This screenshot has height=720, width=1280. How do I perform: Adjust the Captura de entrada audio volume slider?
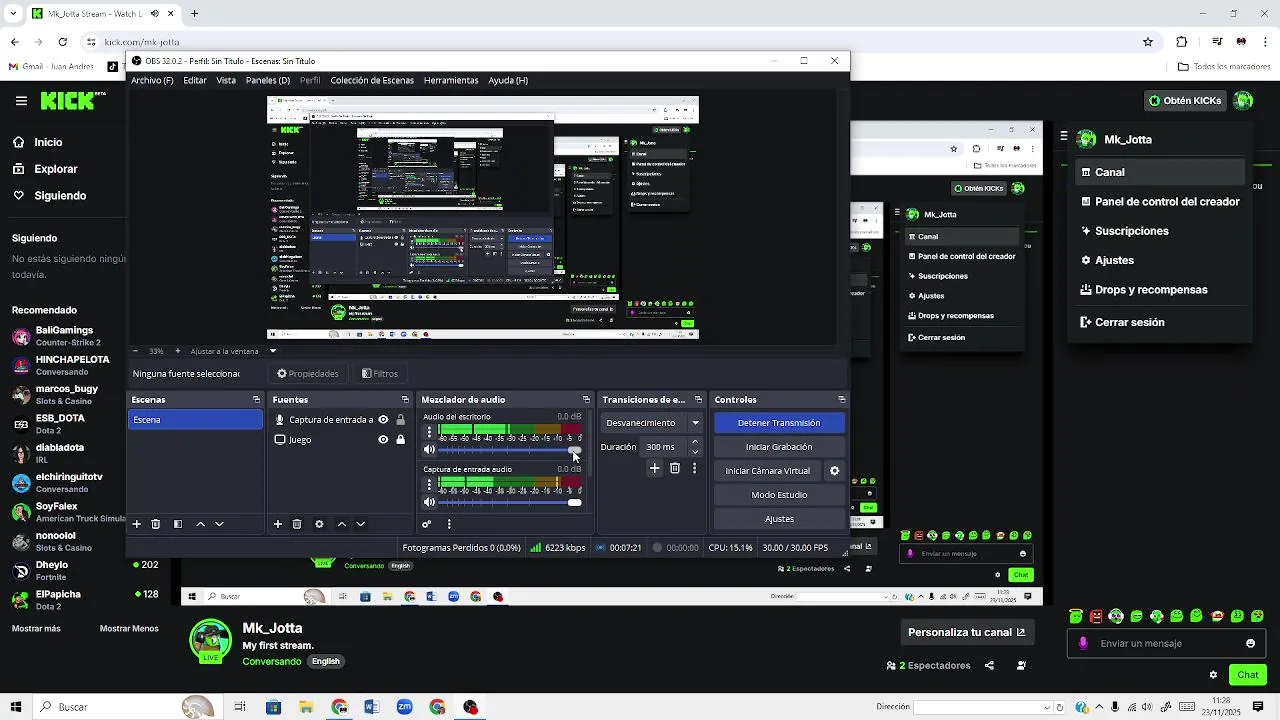pos(508,503)
